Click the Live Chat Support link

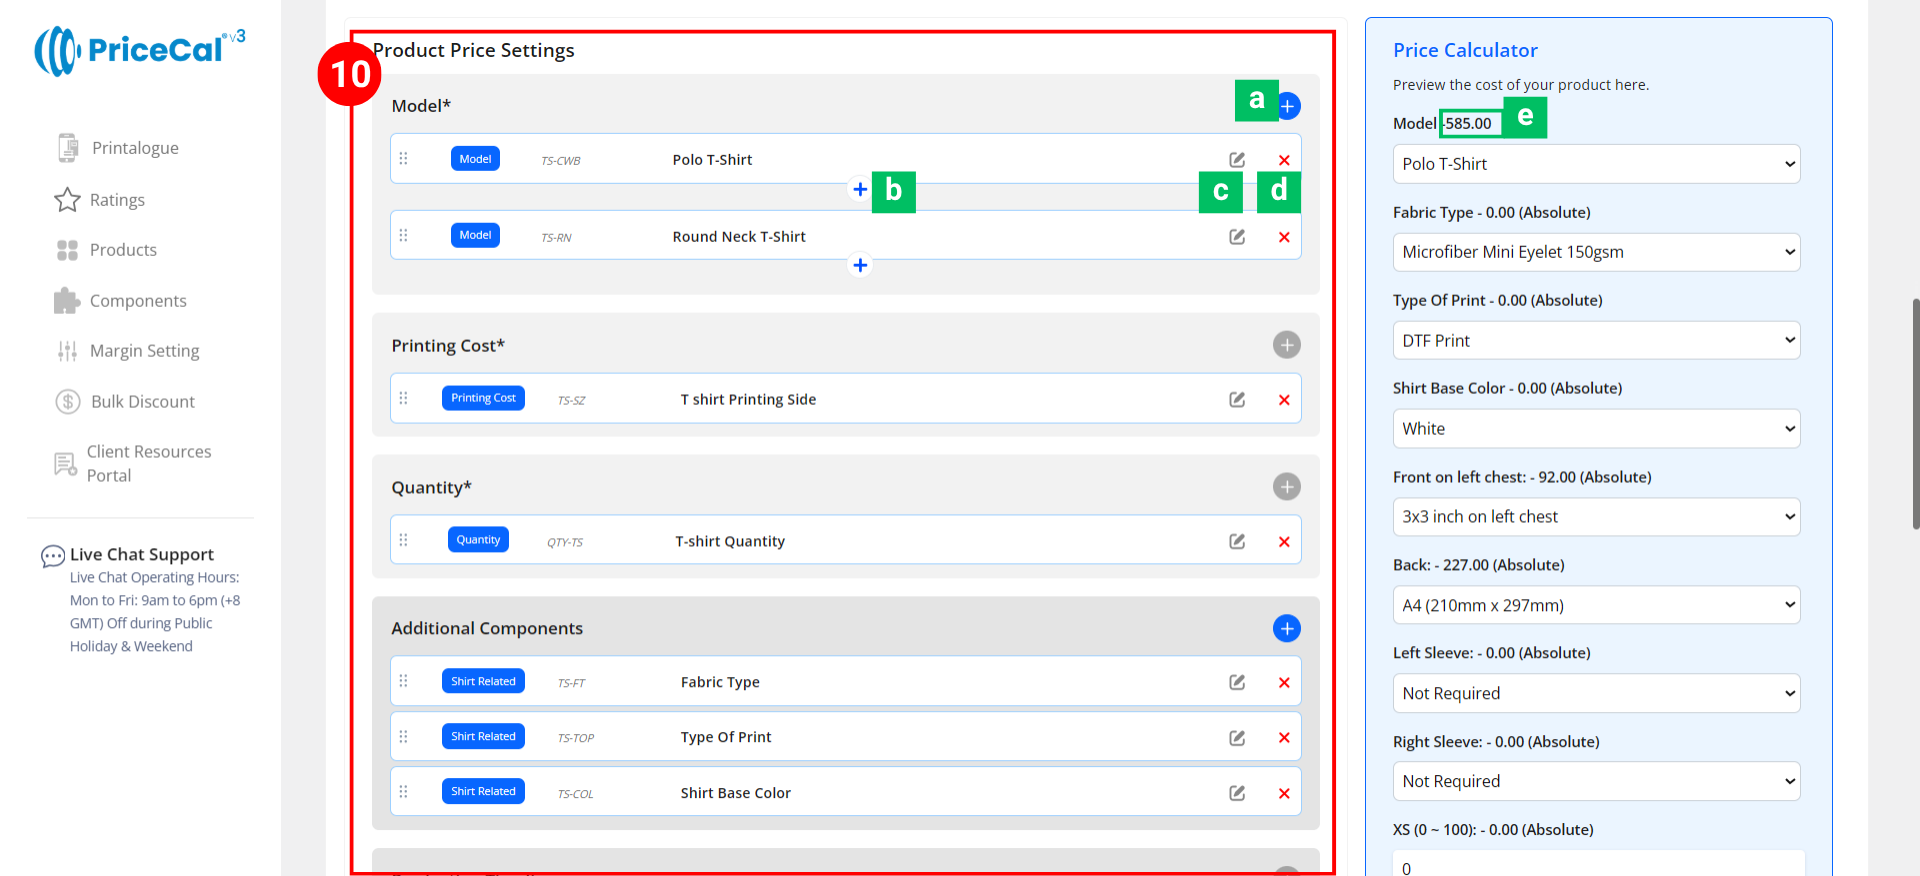(x=141, y=554)
